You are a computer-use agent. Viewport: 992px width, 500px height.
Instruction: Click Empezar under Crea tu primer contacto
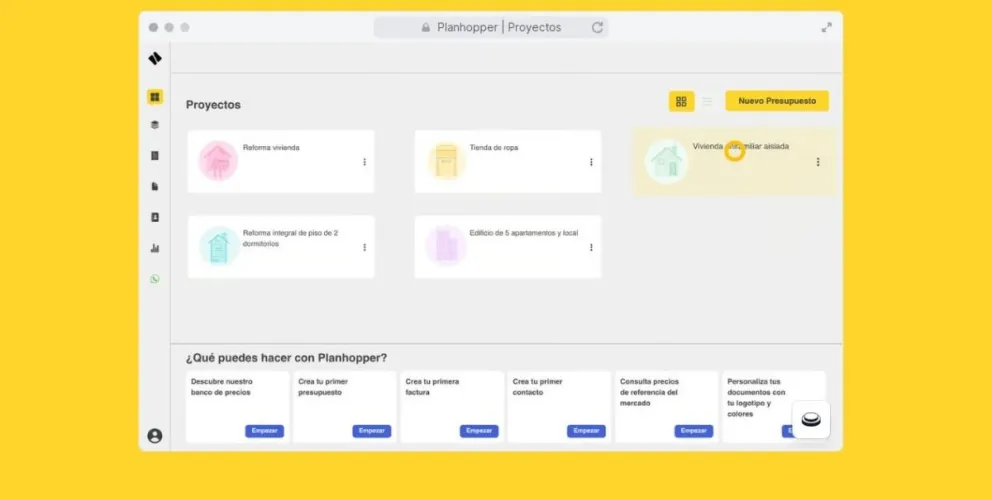click(x=586, y=431)
